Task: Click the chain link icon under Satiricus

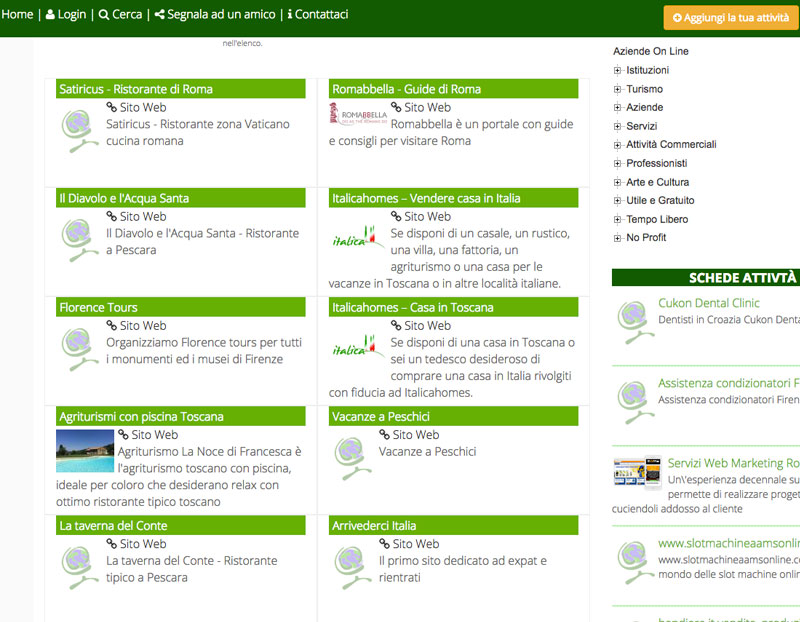Action: pos(112,107)
